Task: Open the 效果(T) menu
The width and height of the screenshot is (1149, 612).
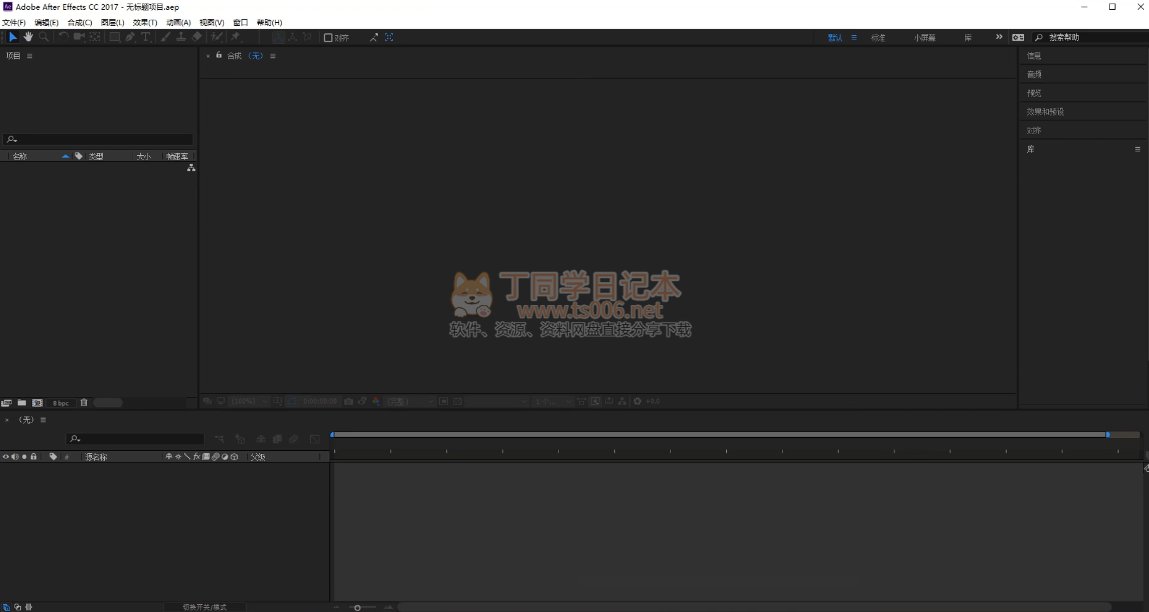Action: pyautogui.click(x=145, y=23)
